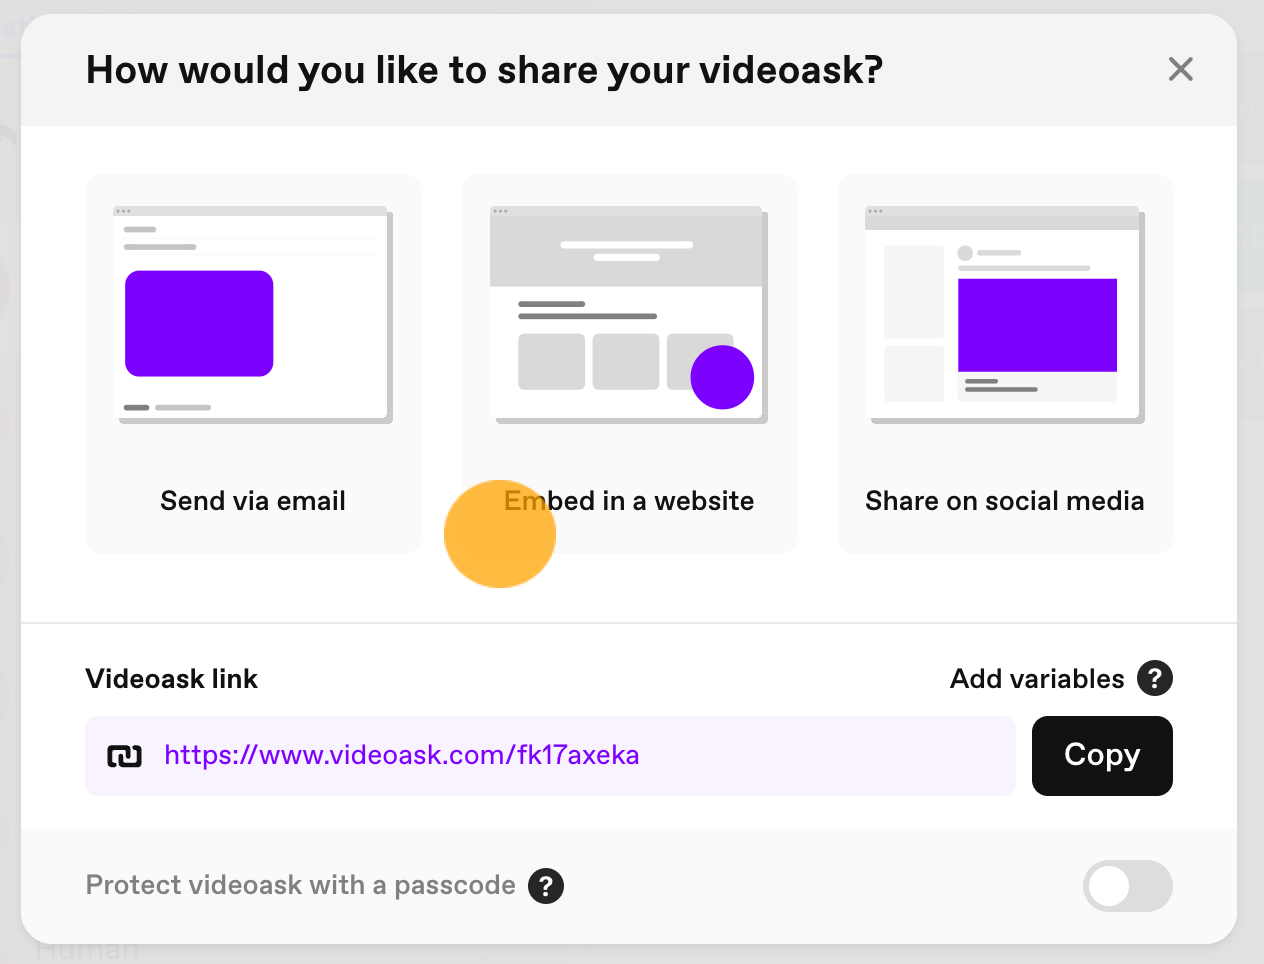The image size is (1264, 964).
Task: Click the purple video block in email preview
Action: click(x=199, y=323)
